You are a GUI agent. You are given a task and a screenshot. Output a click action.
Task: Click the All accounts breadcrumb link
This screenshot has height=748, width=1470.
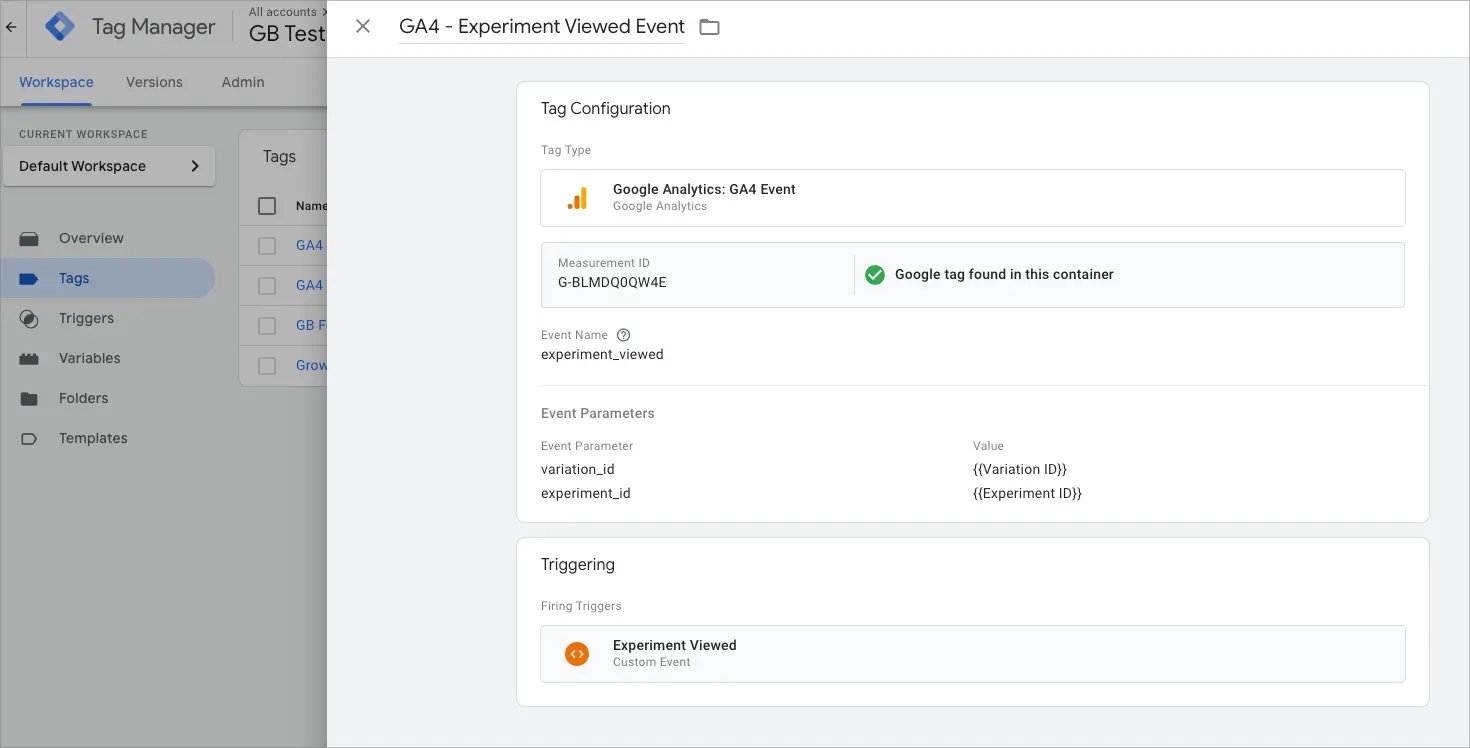pyautogui.click(x=282, y=12)
